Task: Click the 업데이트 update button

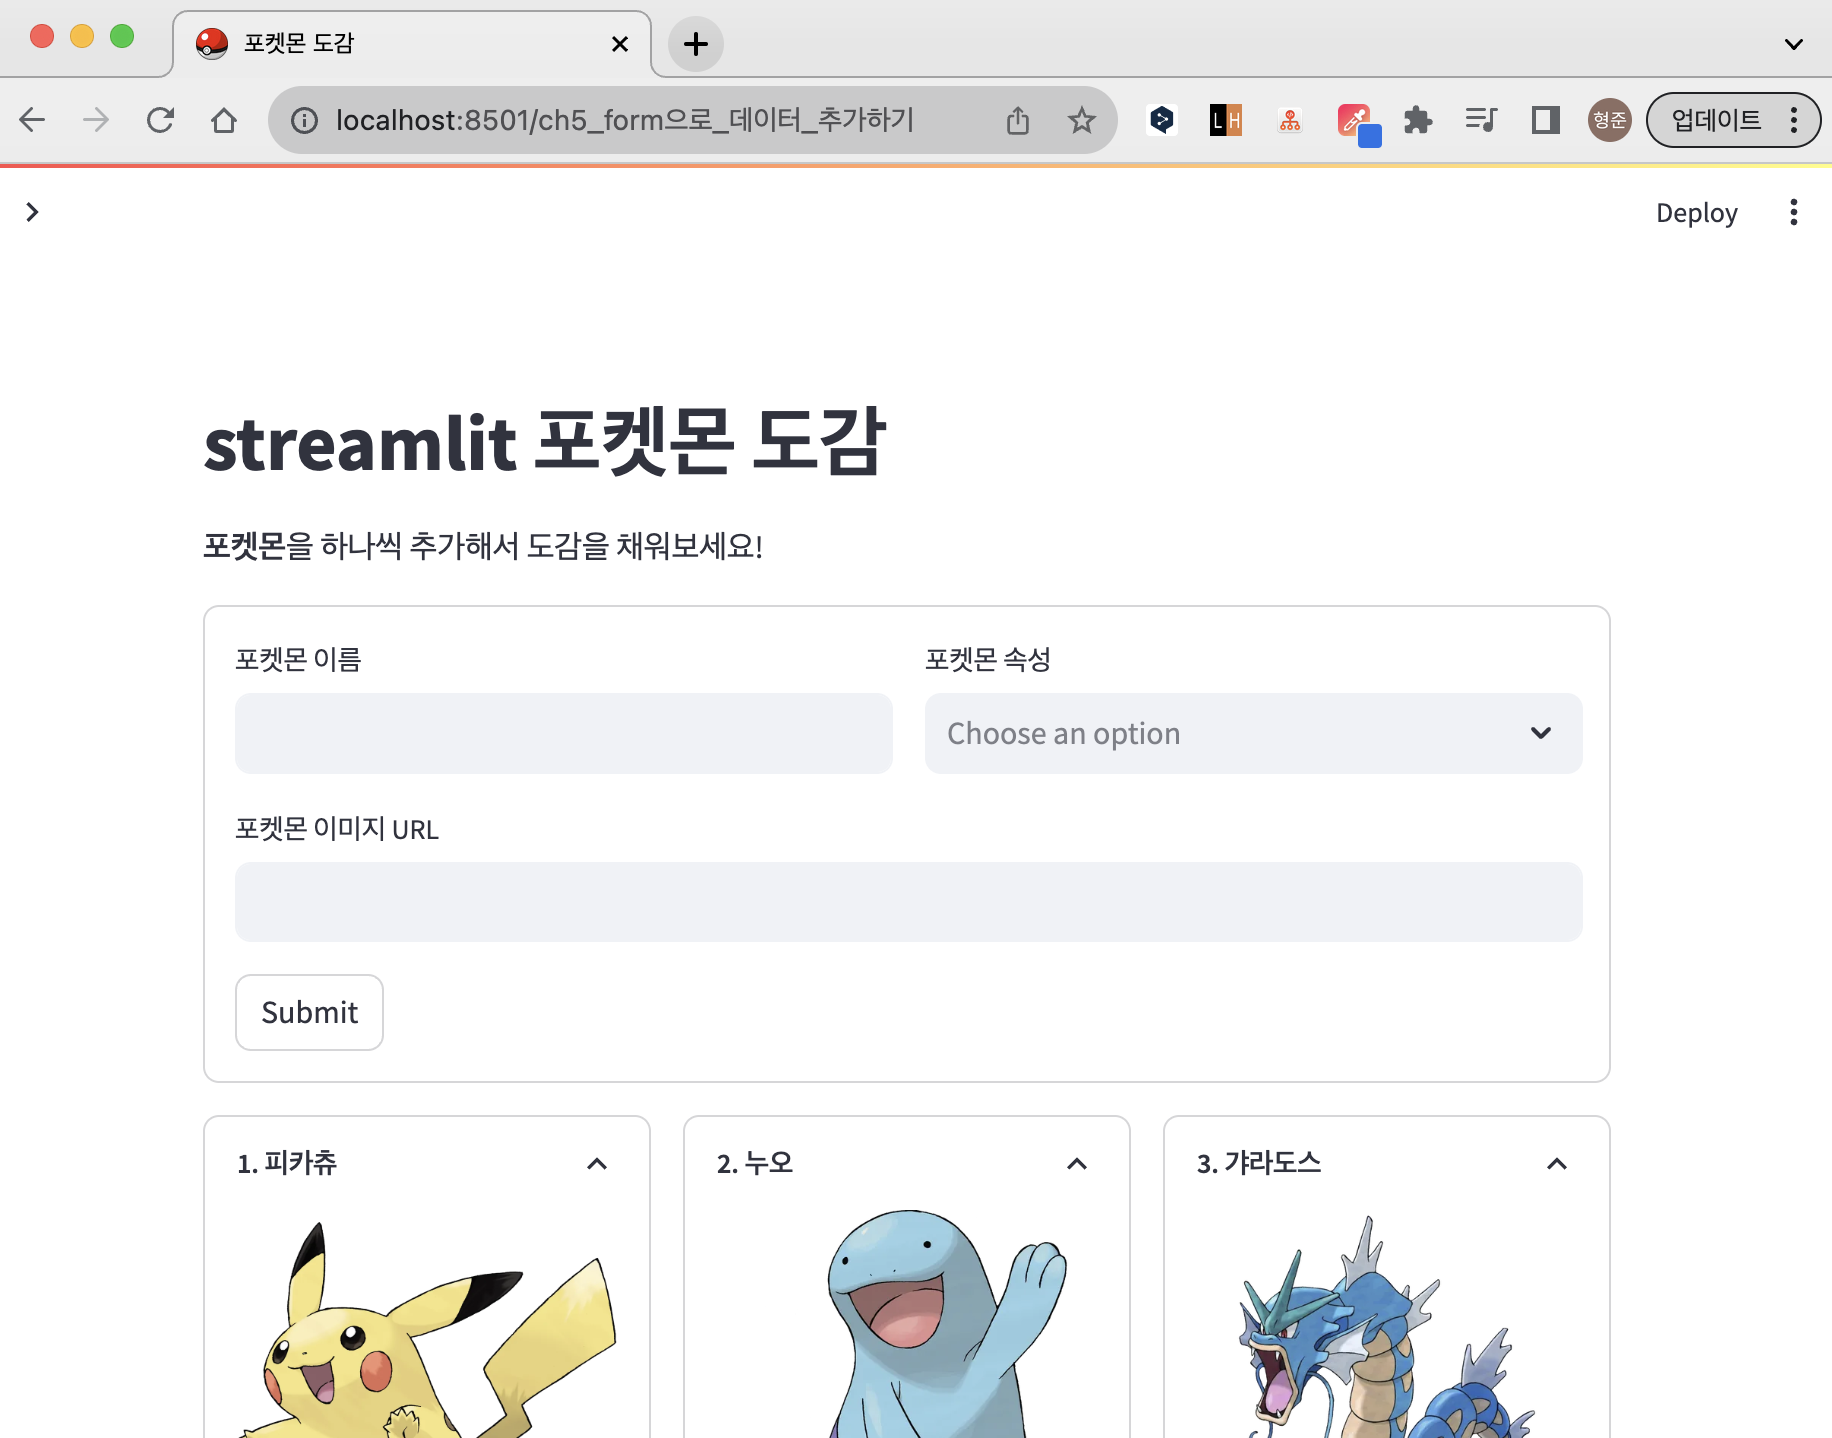Action: [1717, 121]
